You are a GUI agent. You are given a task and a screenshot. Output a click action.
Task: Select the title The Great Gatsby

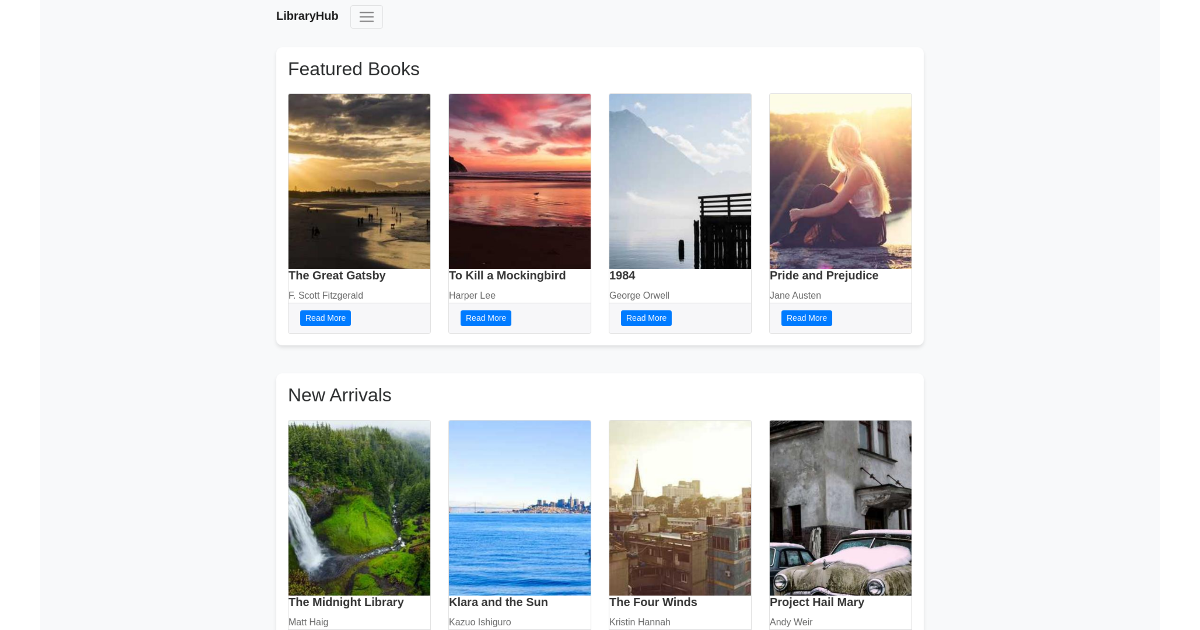tap(337, 275)
